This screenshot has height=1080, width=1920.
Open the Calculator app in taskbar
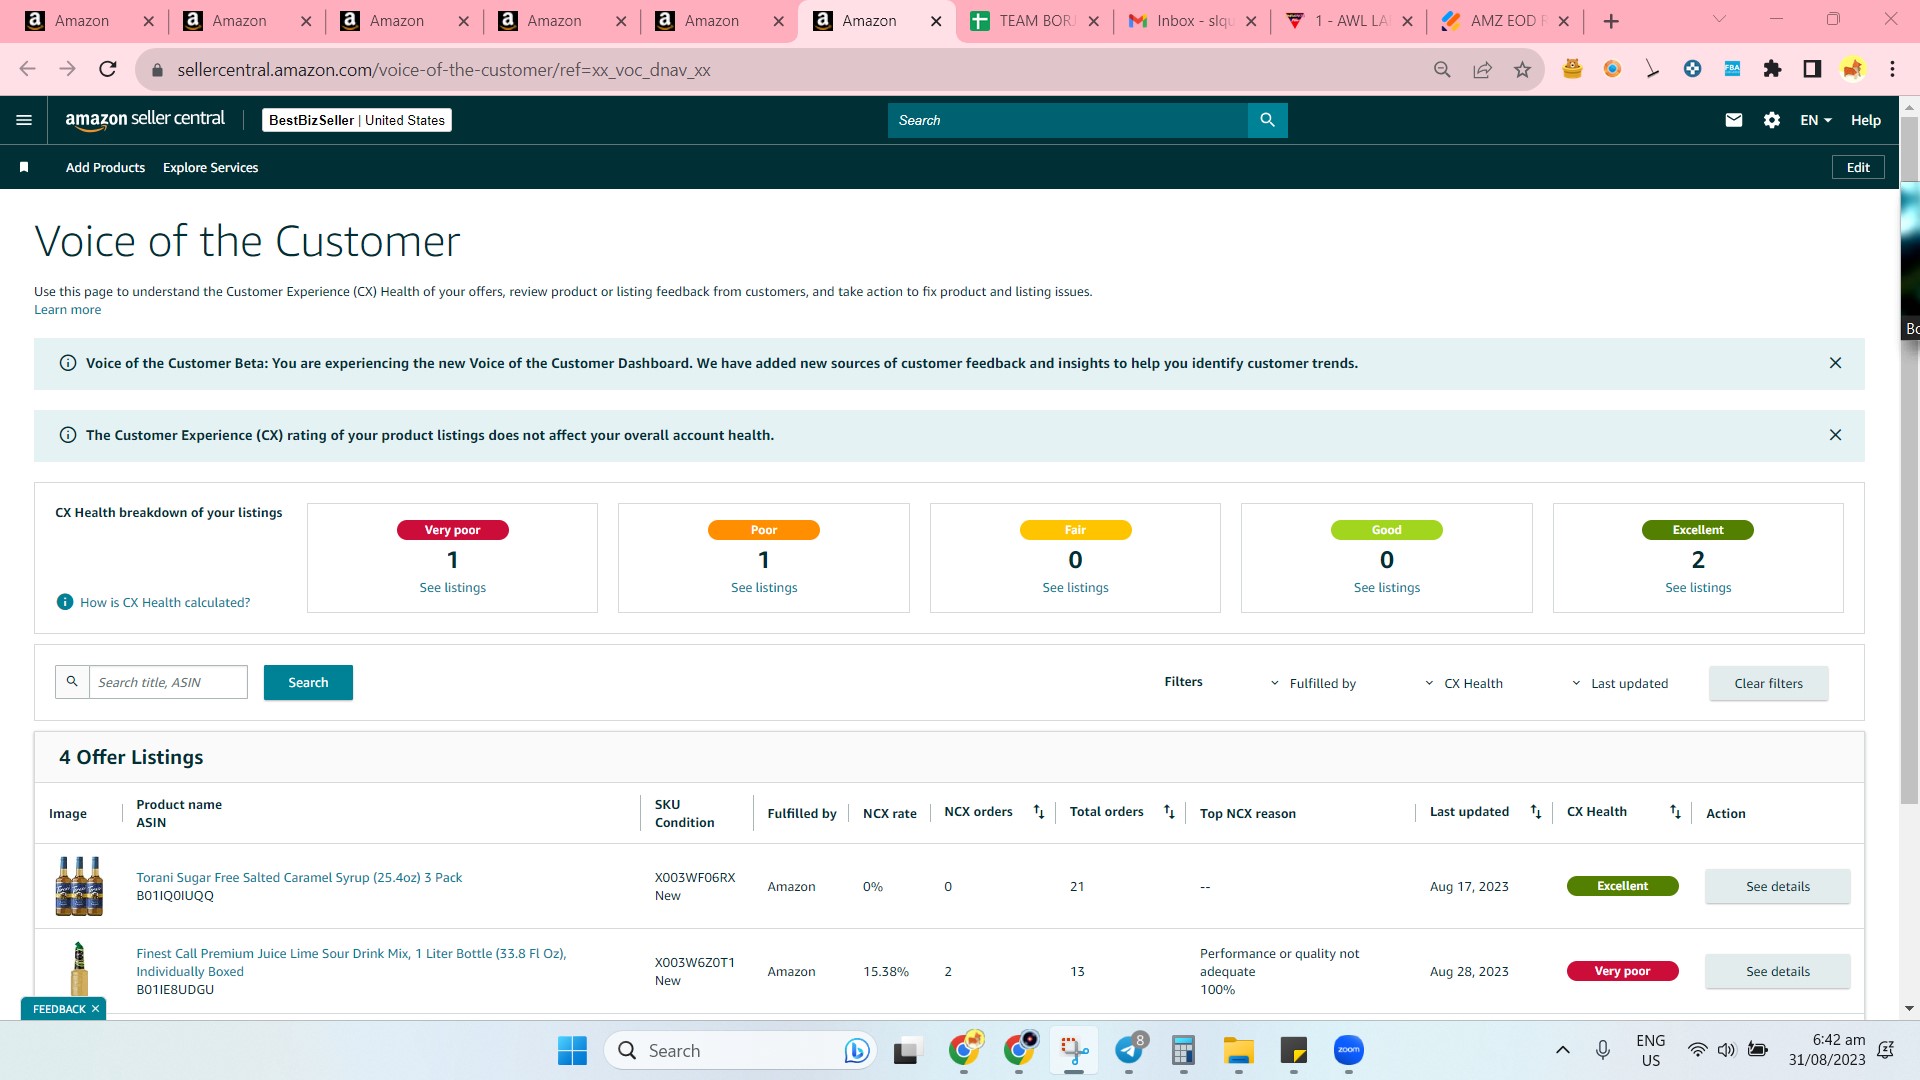pyautogui.click(x=1184, y=1050)
